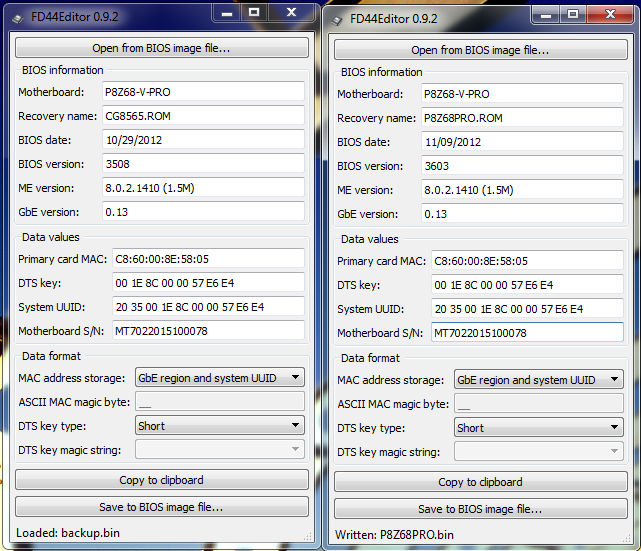Click BIOS date field showing 11/09/2012
This screenshot has width=641, height=551.
click(x=522, y=142)
